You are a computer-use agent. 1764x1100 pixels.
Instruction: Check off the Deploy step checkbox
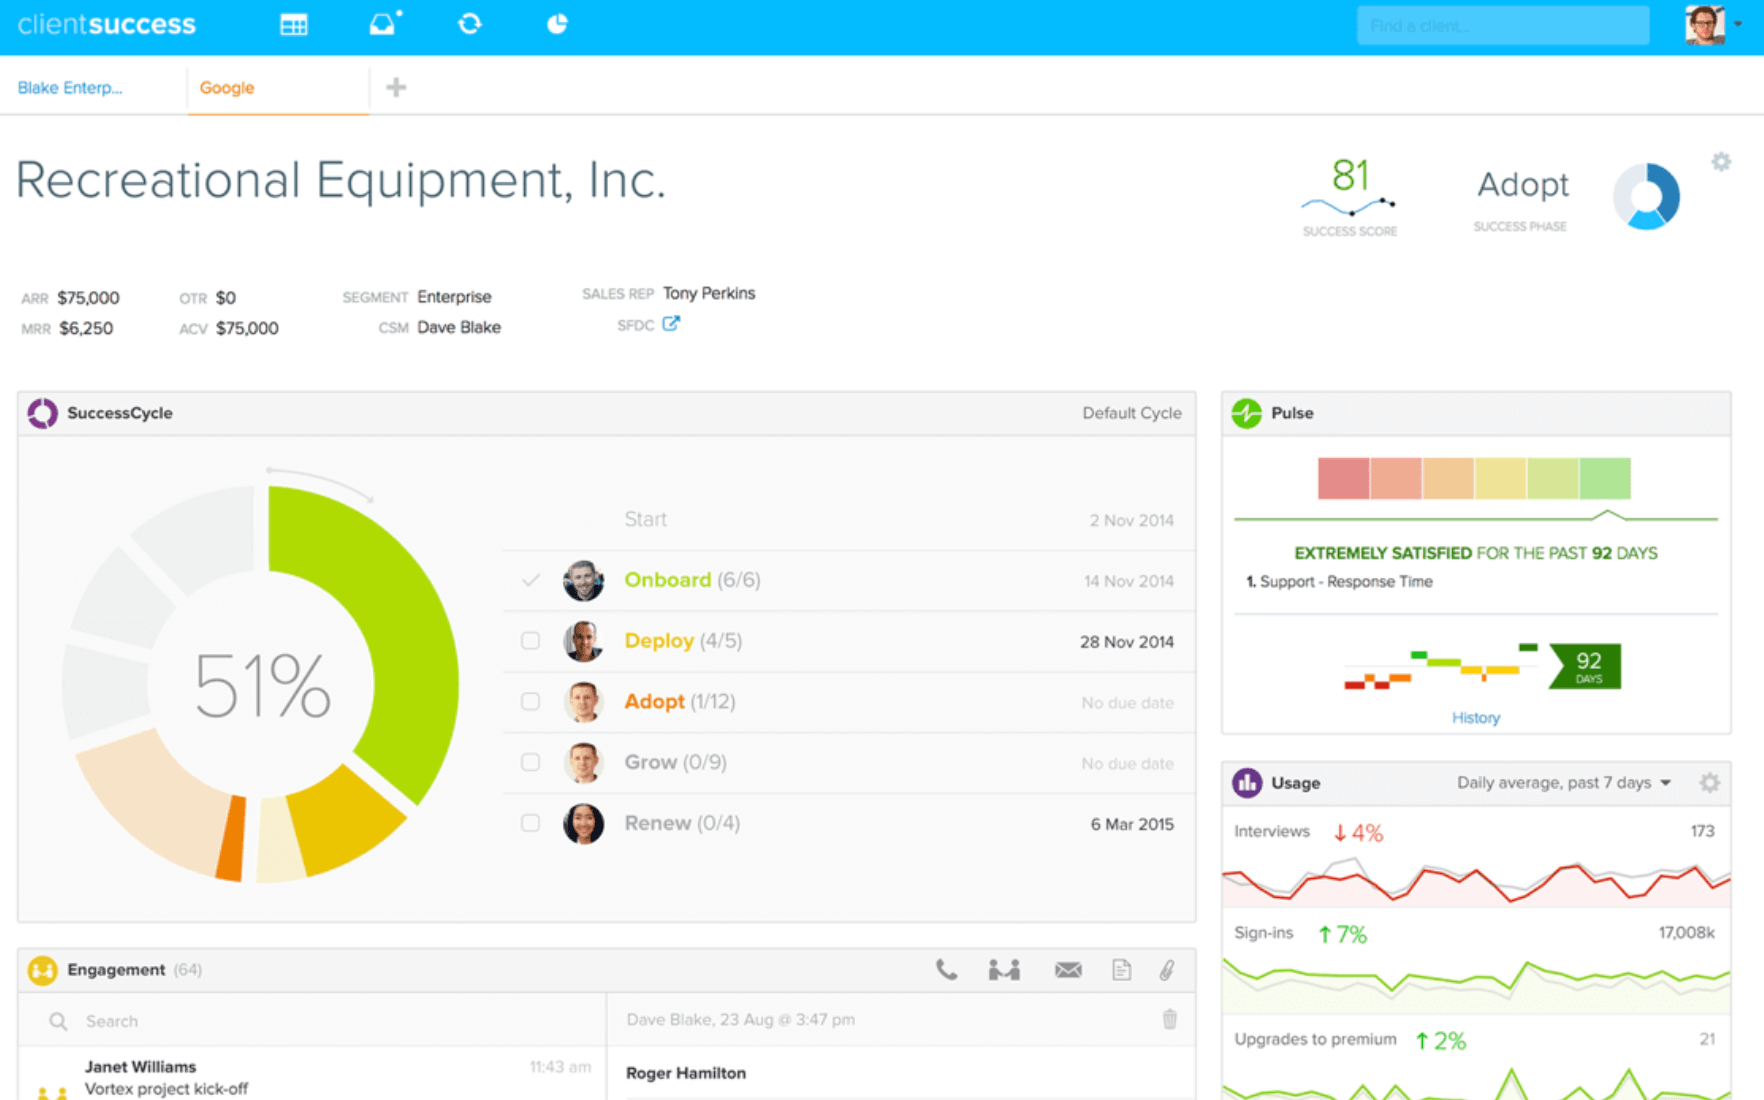530,641
